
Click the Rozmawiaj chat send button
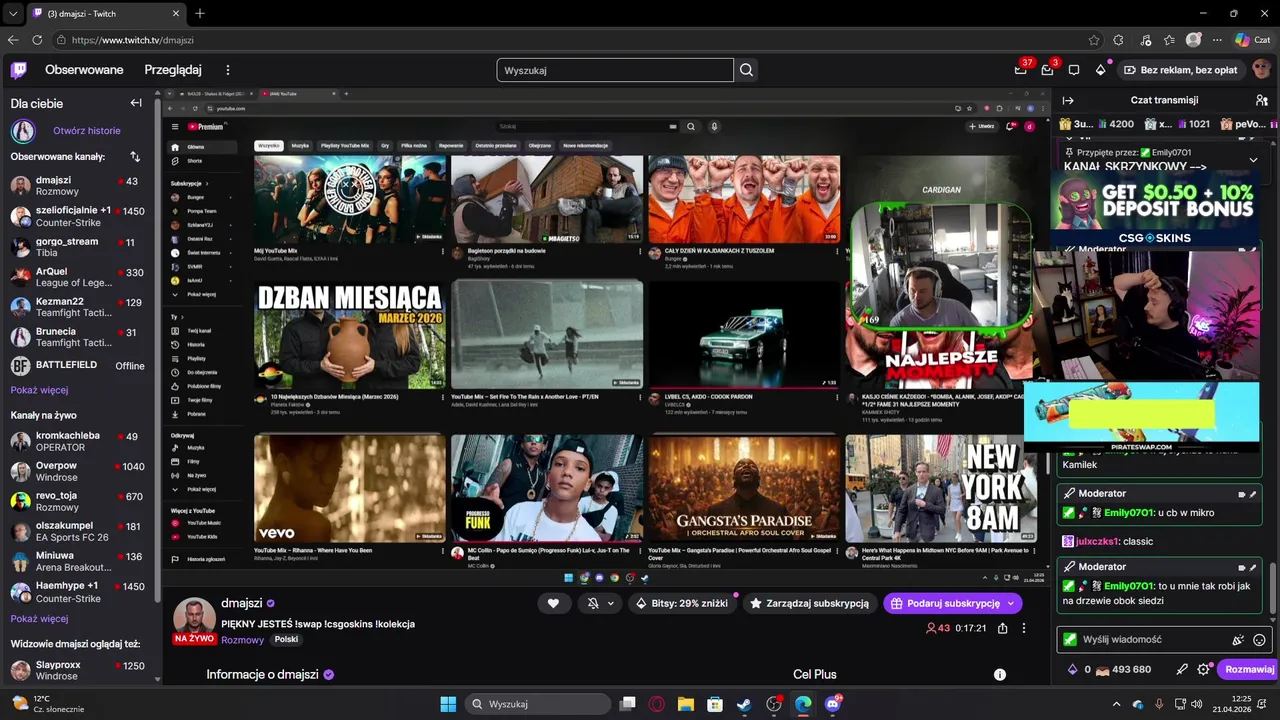(x=1249, y=669)
